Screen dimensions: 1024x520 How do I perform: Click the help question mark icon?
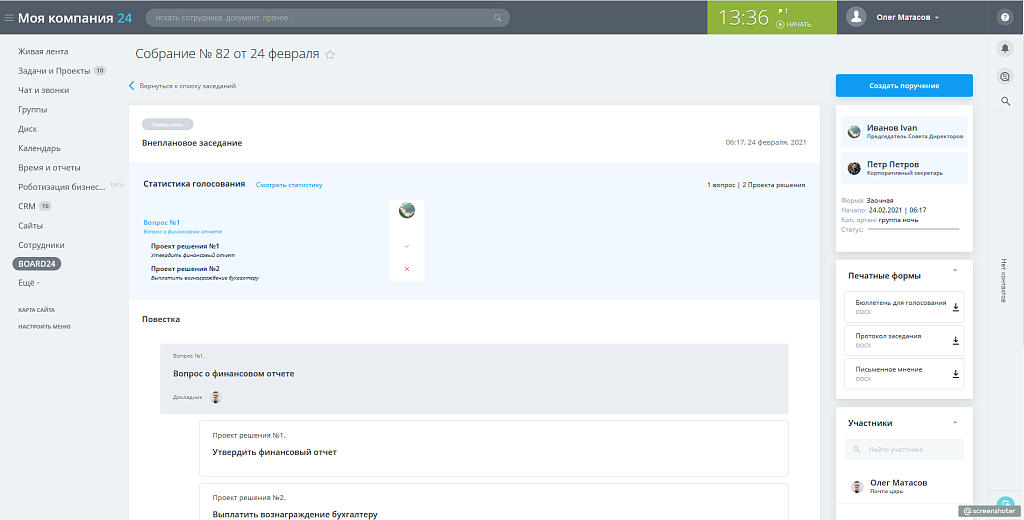point(1005,18)
